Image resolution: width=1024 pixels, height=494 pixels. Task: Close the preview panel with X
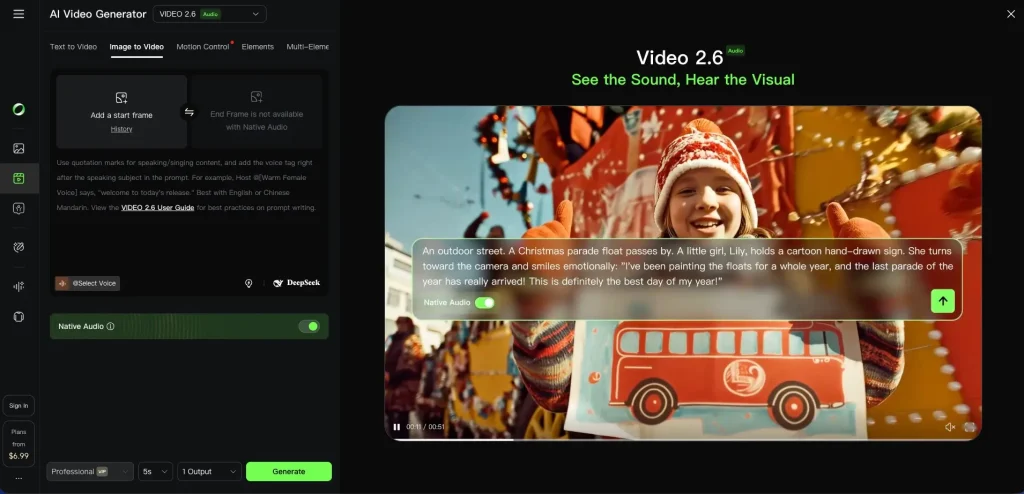pos(1011,14)
